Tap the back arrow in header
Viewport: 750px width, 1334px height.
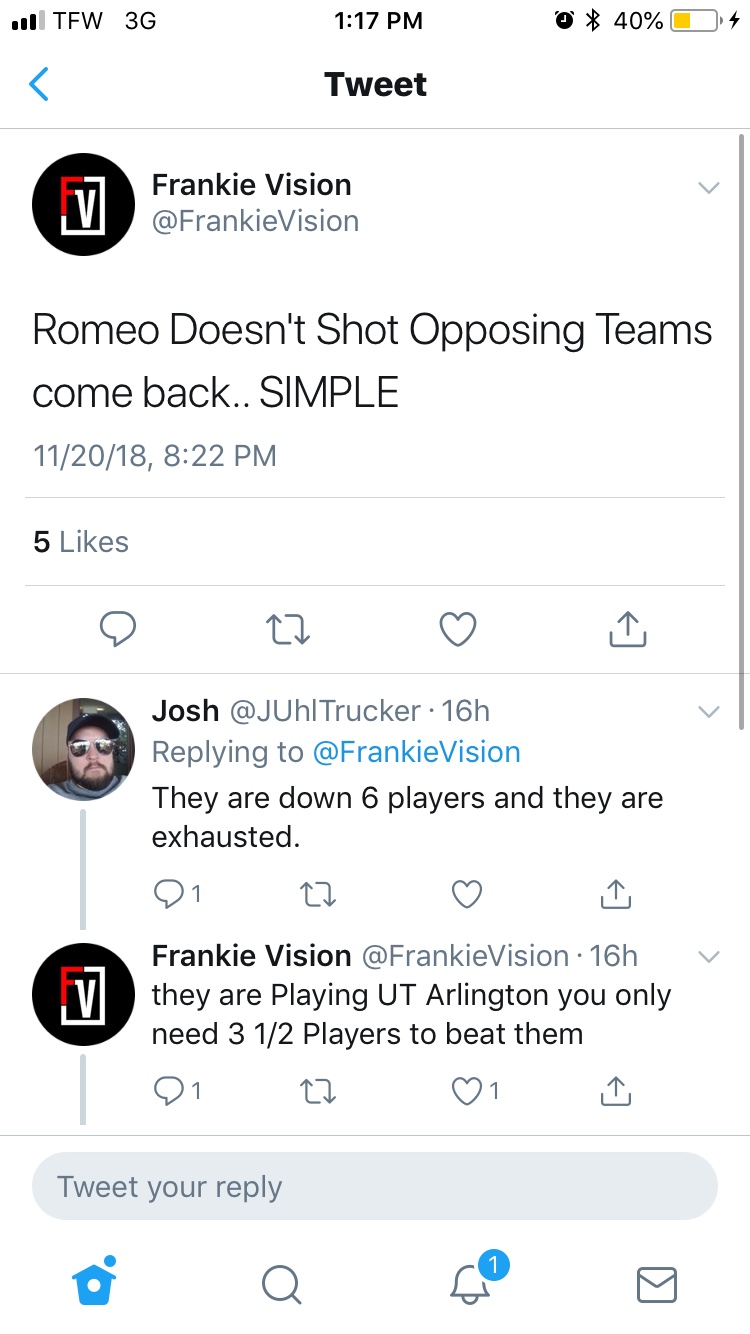pyautogui.click(x=39, y=84)
